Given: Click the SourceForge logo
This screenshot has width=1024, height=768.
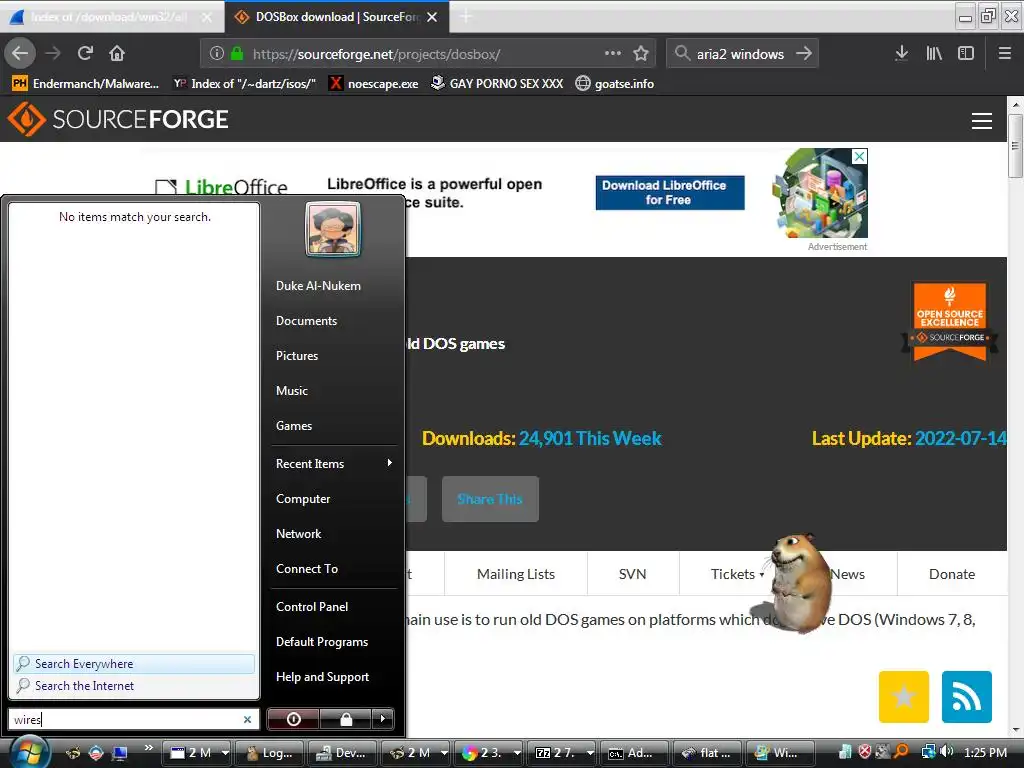Looking at the screenshot, I should pos(118,119).
